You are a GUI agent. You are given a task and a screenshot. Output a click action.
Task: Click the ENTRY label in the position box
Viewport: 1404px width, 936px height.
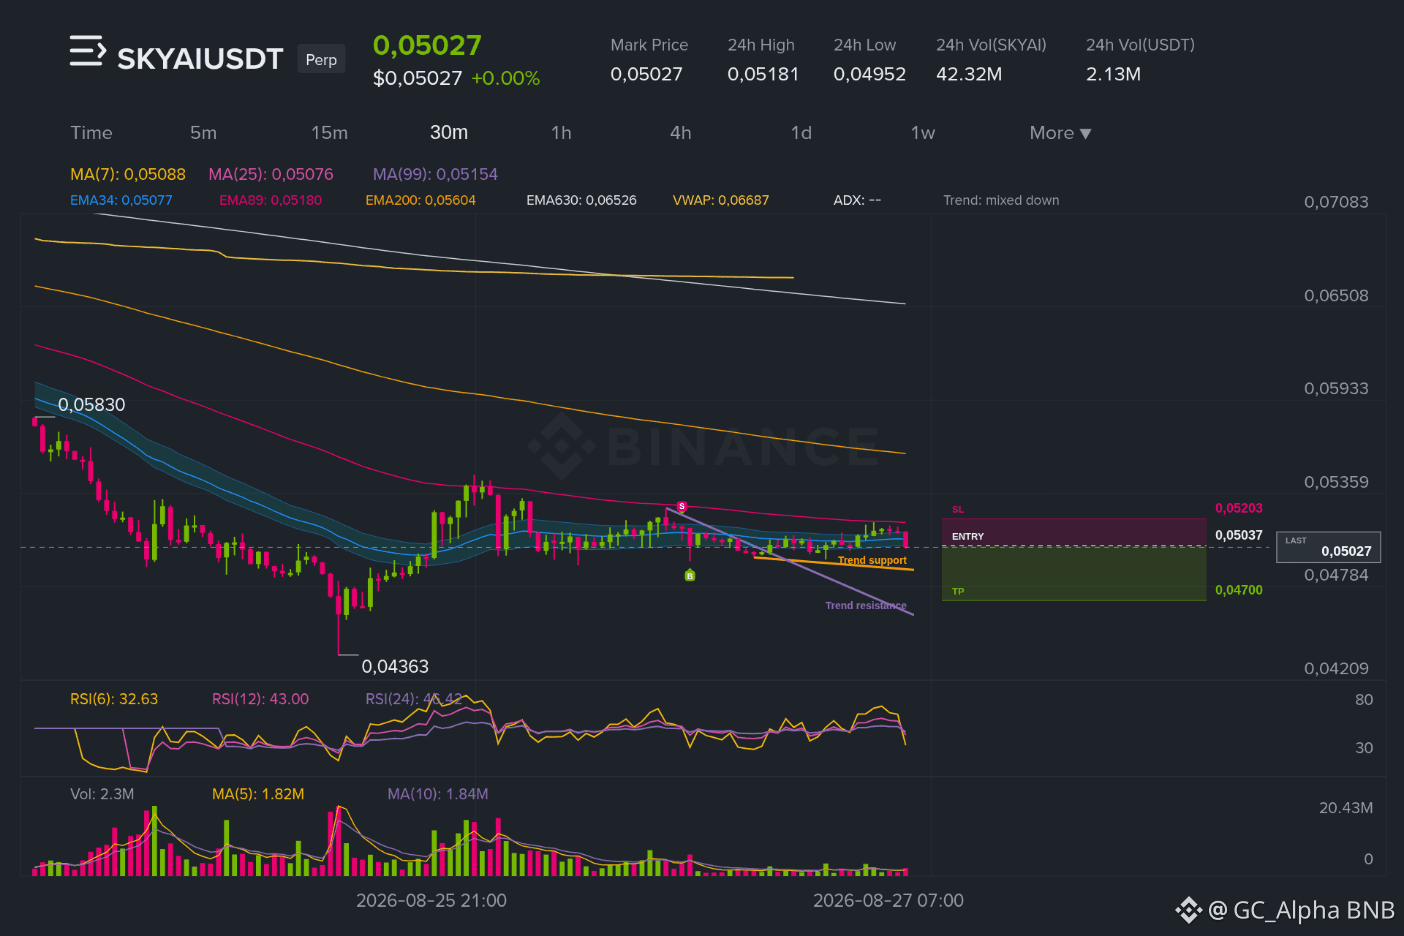pyautogui.click(x=968, y=537)
